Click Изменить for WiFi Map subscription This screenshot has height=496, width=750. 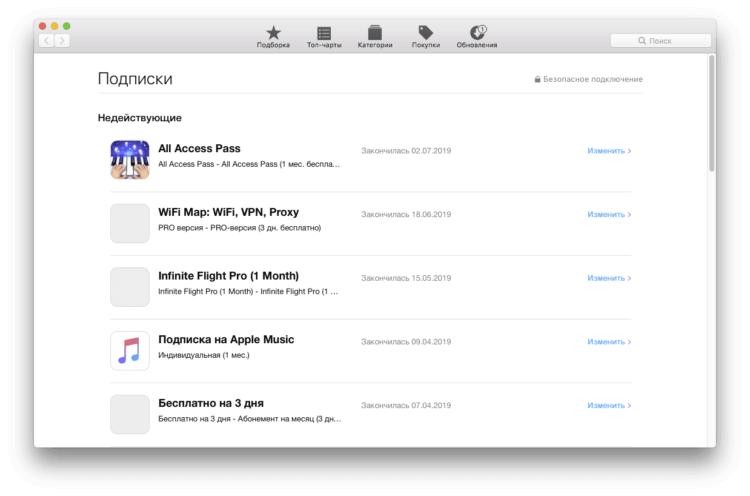click(609, 214)
